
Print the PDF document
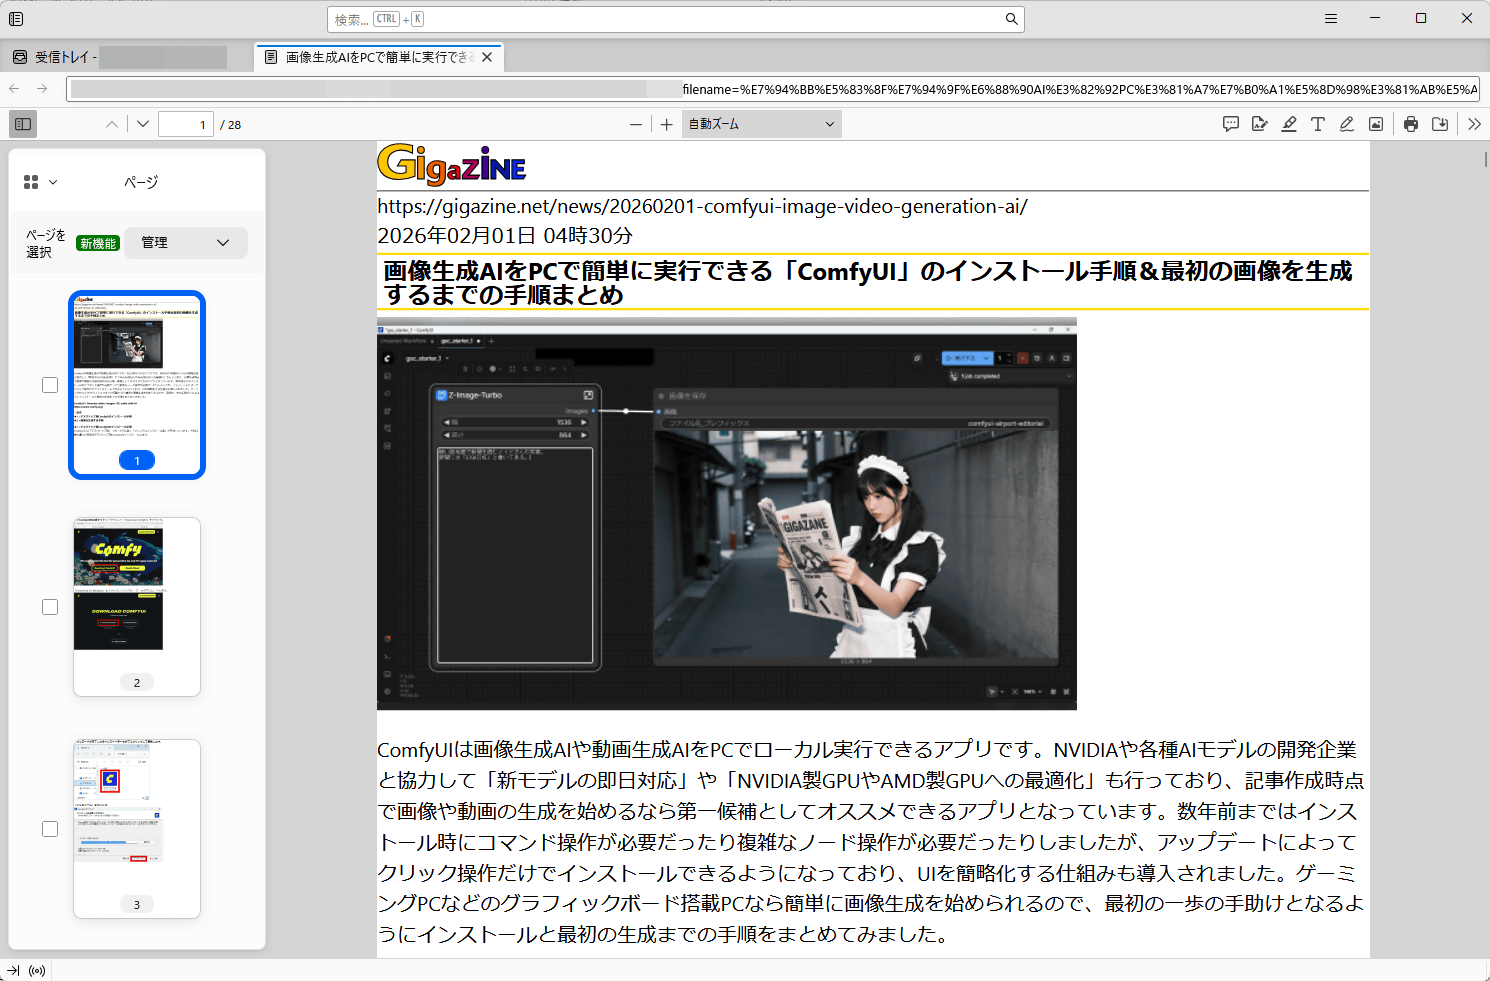coord(1411,124)
